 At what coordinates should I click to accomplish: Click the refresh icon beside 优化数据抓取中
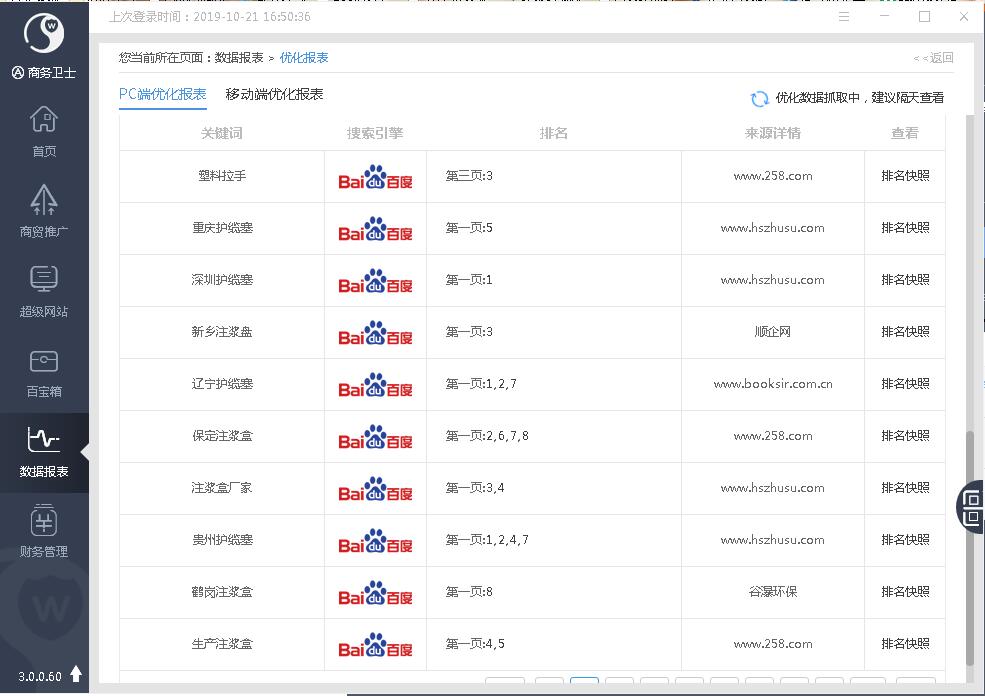click(x=760, y=98)
